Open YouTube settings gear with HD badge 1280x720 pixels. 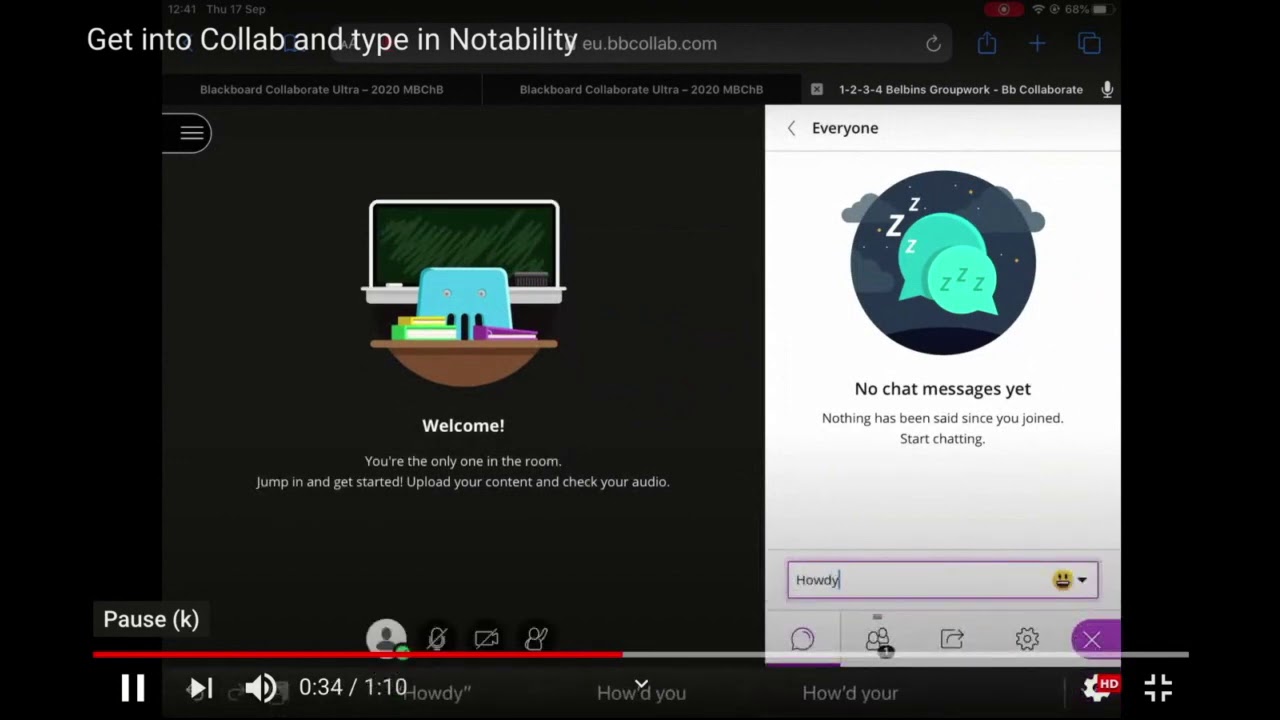[x=1100, y=687]
